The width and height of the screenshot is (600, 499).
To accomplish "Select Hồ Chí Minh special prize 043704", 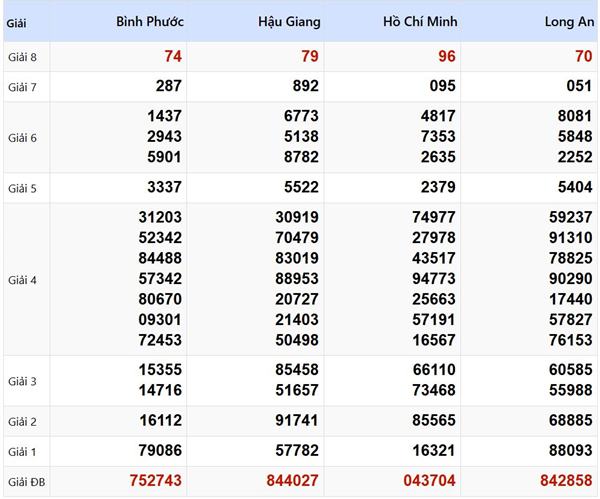I will click(x=429, y=481).
